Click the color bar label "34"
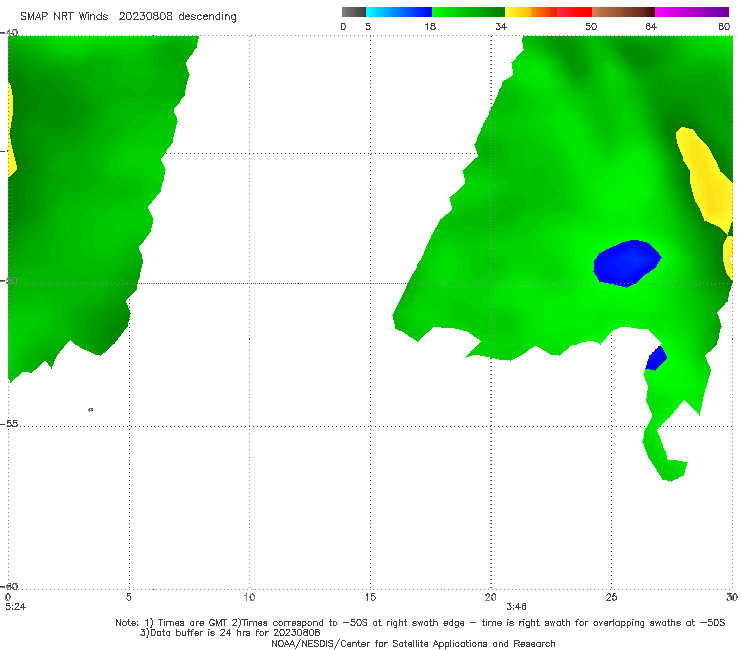This screenshot has width=740, height=650. tap(501, 27)
